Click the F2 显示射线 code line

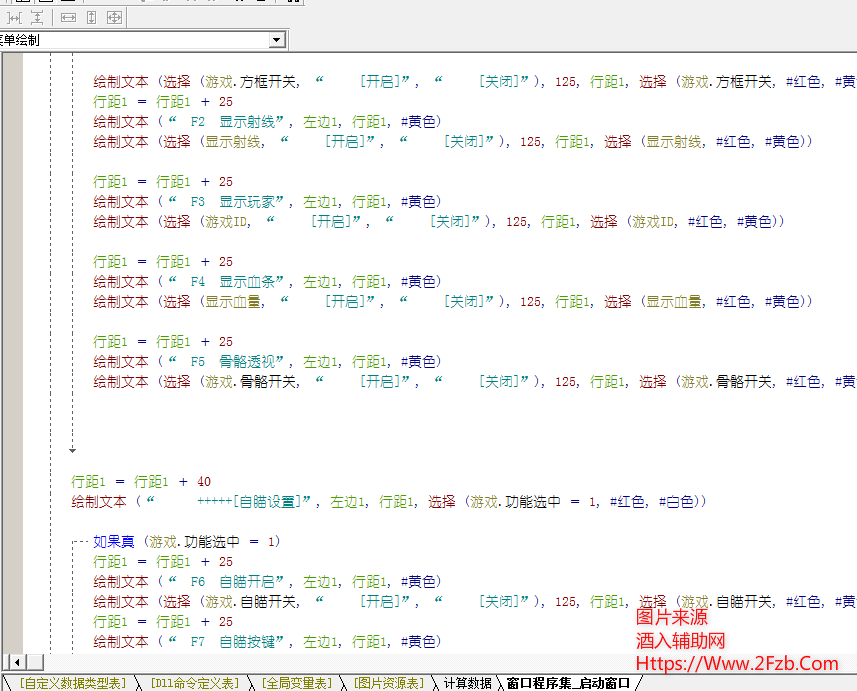[x=265, y=121]
